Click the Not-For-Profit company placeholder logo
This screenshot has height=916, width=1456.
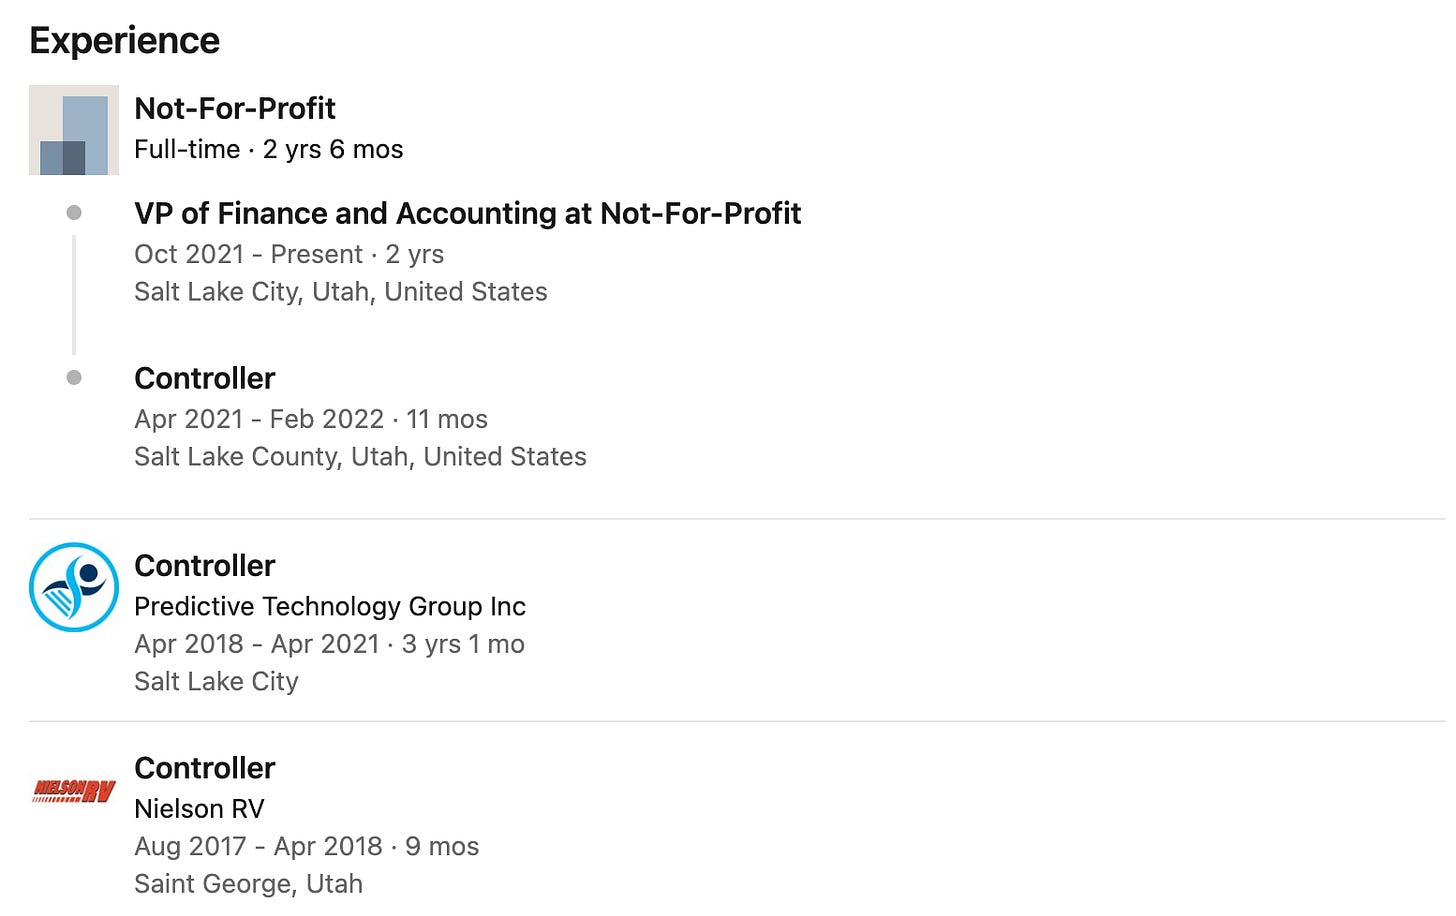[74, 130]
